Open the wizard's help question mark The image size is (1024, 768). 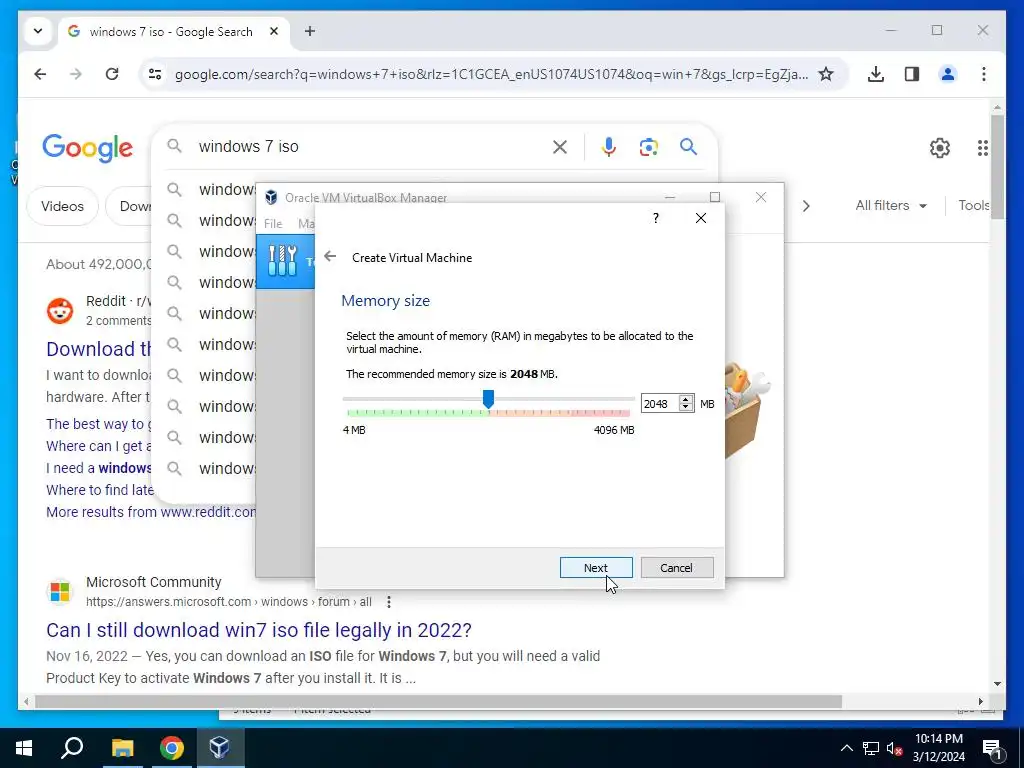click(x=656, y=217)
